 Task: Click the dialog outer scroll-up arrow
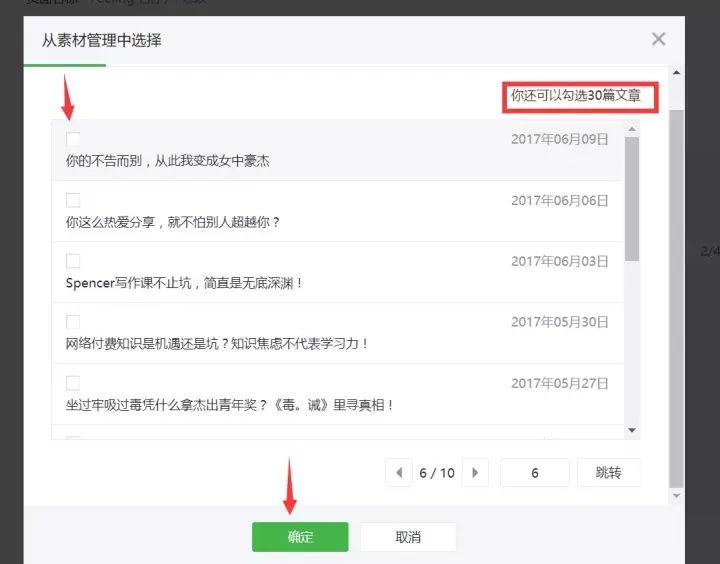point(676,73)
